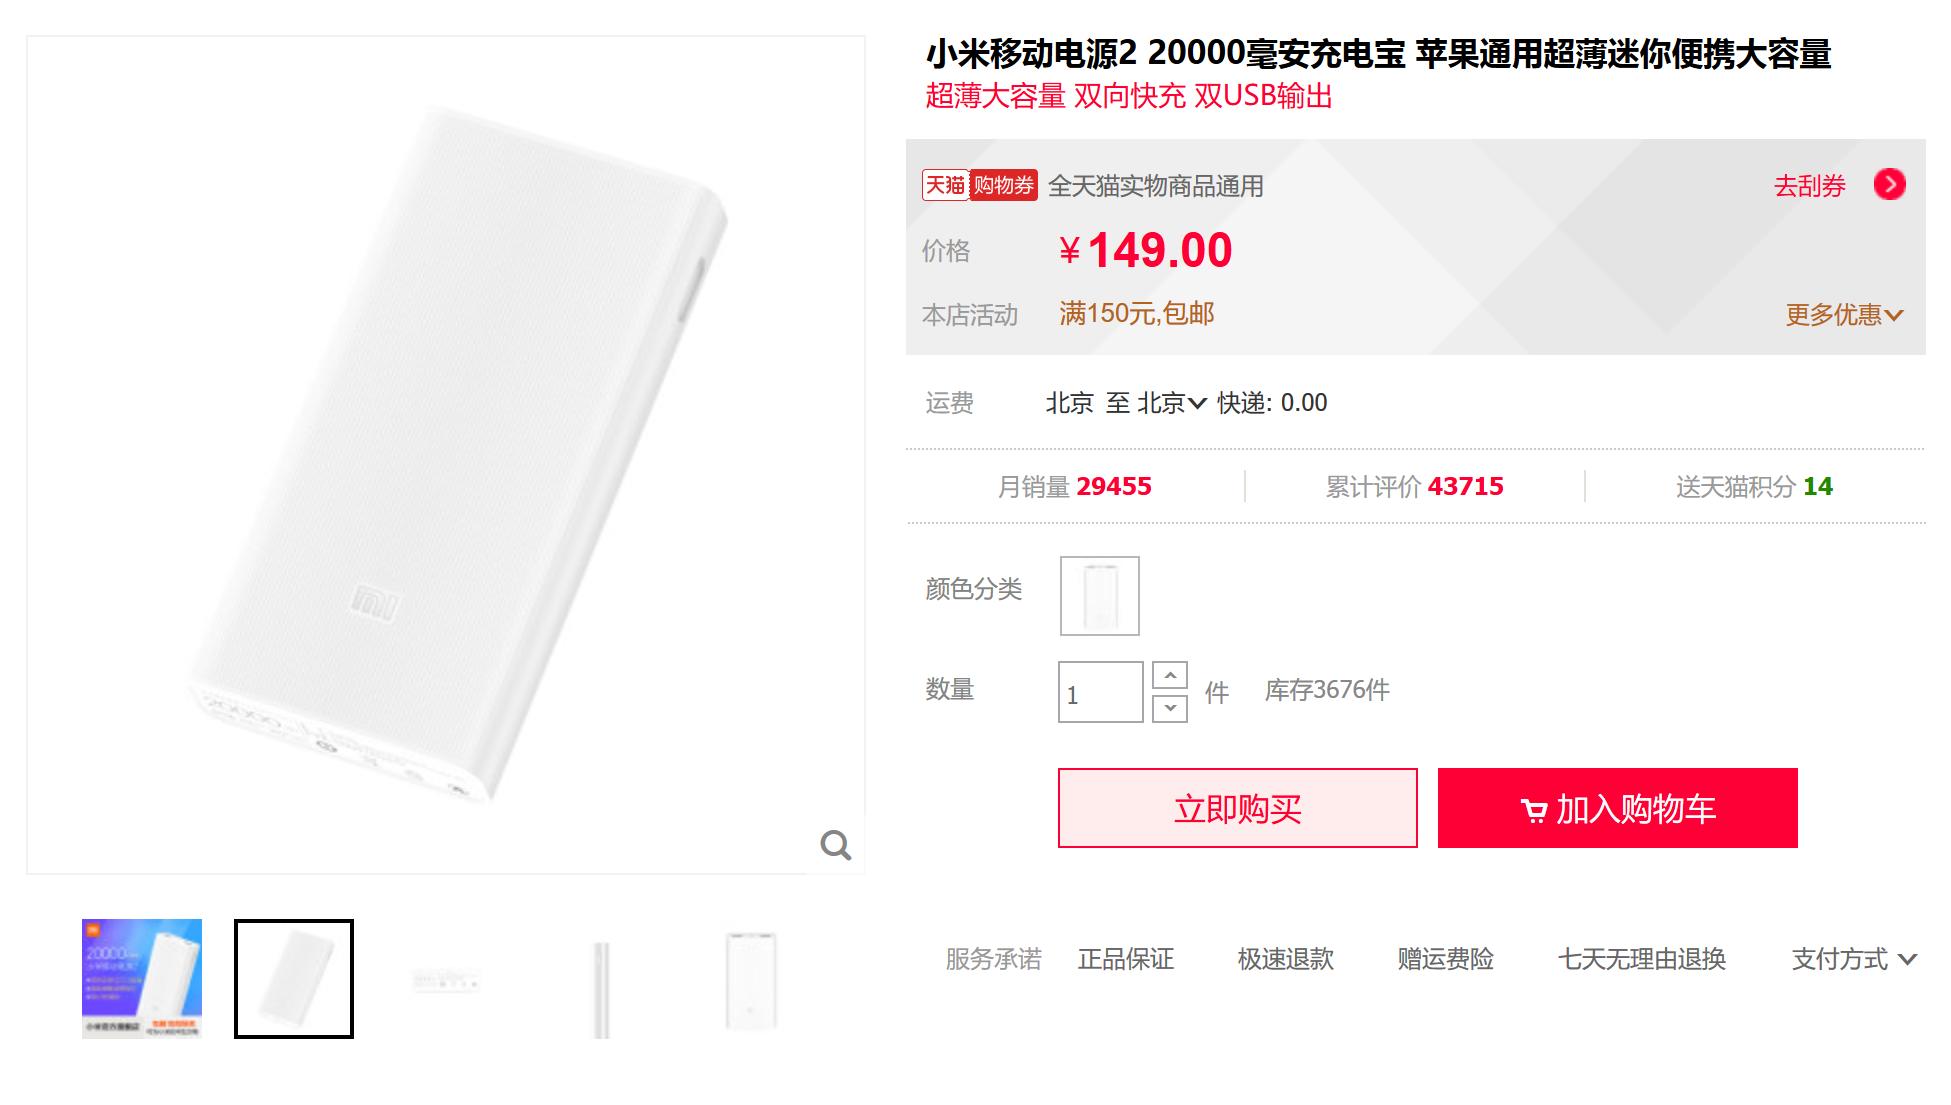Viewport: 1951px width, 1105px height.
Task: Click the 天猫 购物券 badge icon
Action: click(x=979, y=185)
